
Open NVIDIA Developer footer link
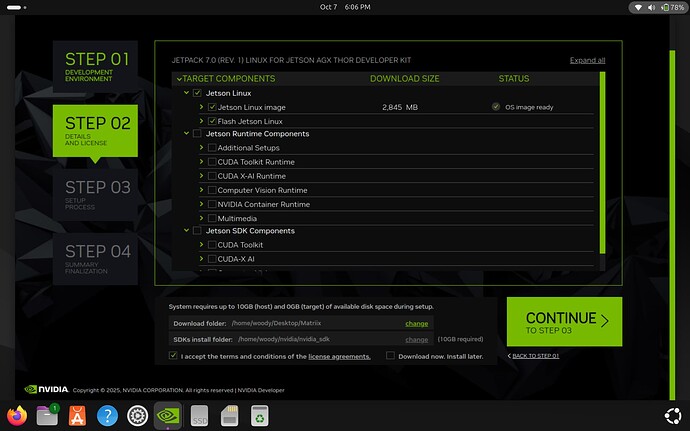pyautogui.click(x=261, y=390)
